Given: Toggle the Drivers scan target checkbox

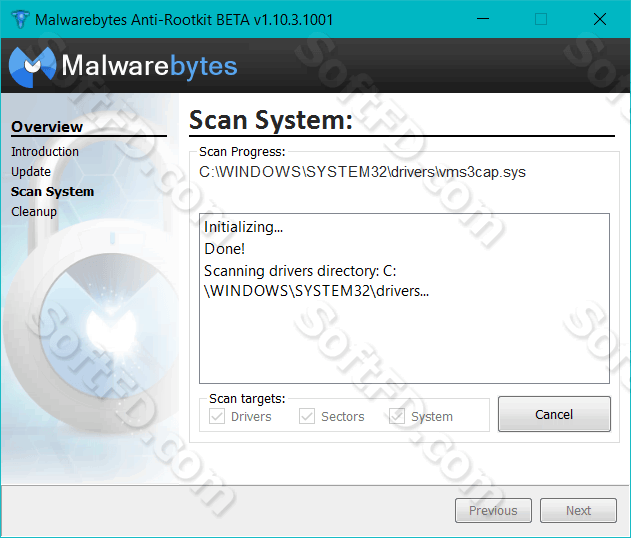Looking at the screenshot, I should (217, 416).
